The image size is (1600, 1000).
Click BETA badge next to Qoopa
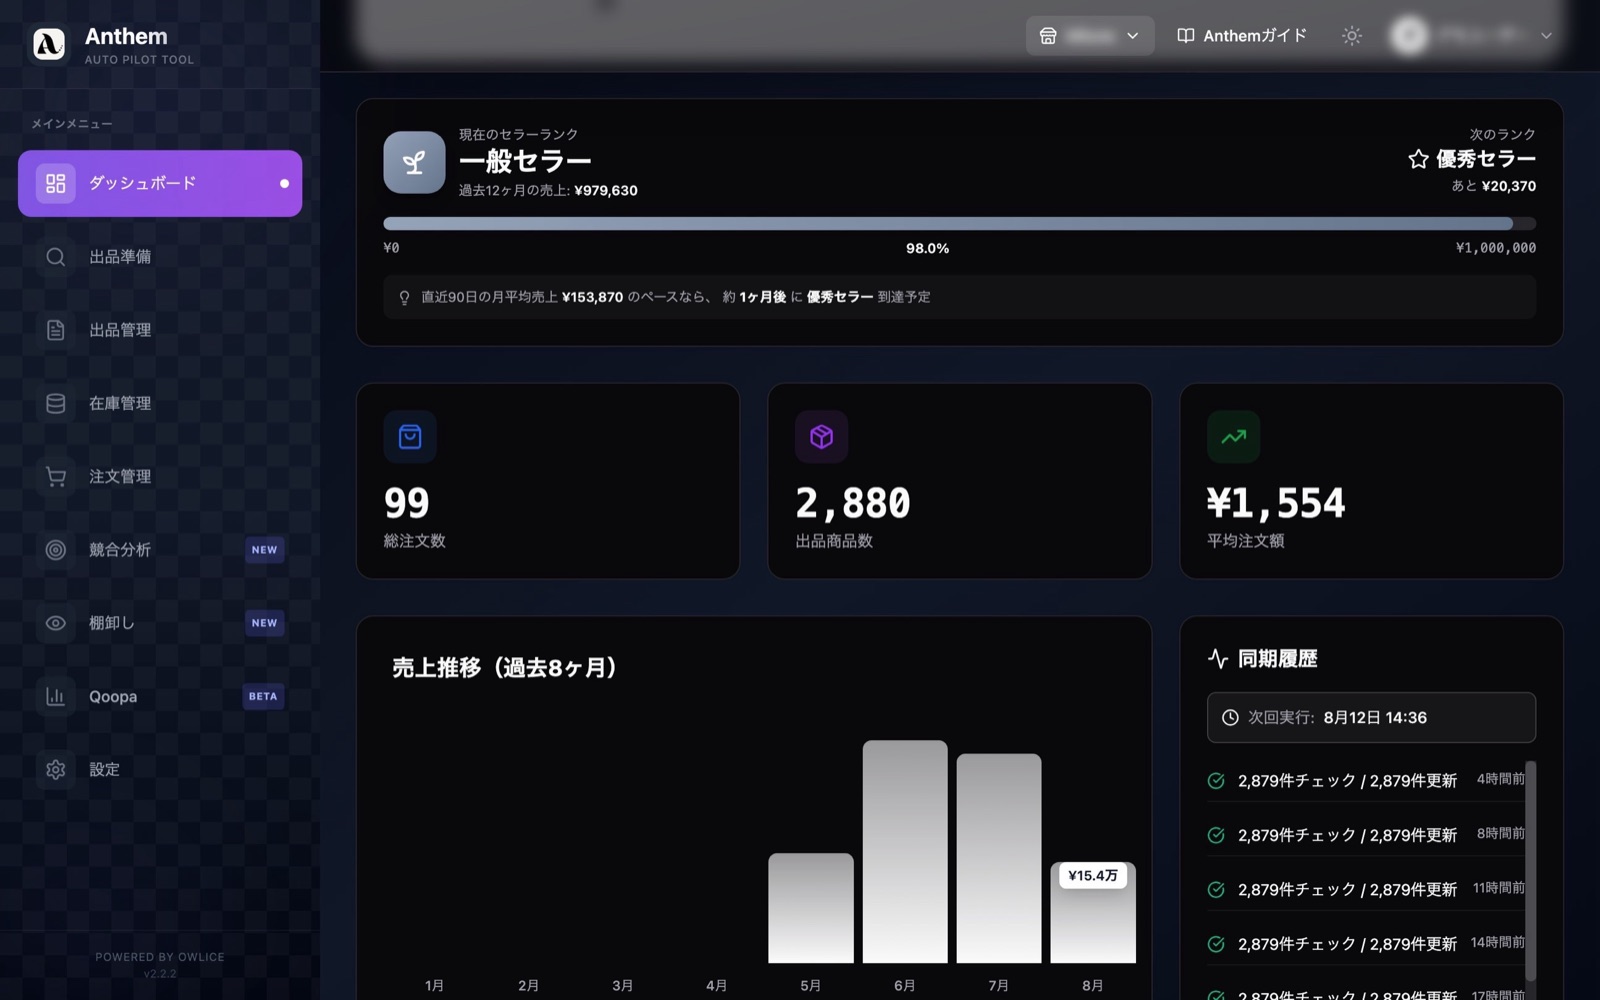tap(264, 696)
